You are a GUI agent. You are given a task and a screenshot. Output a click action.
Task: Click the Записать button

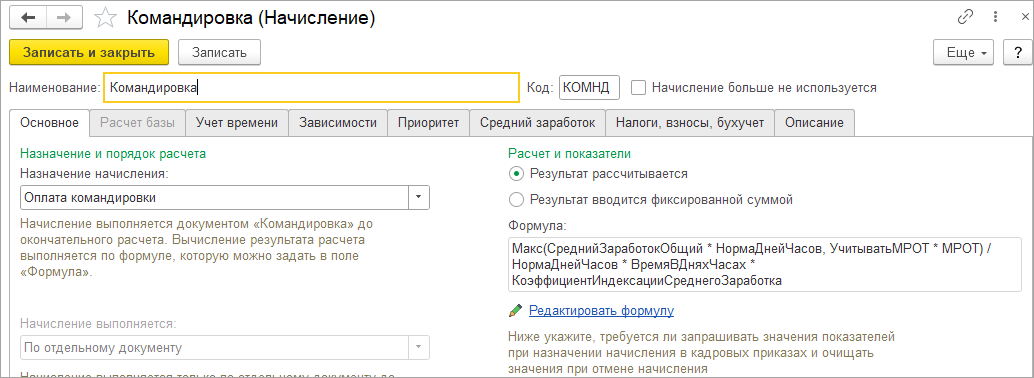pos(220,53)
